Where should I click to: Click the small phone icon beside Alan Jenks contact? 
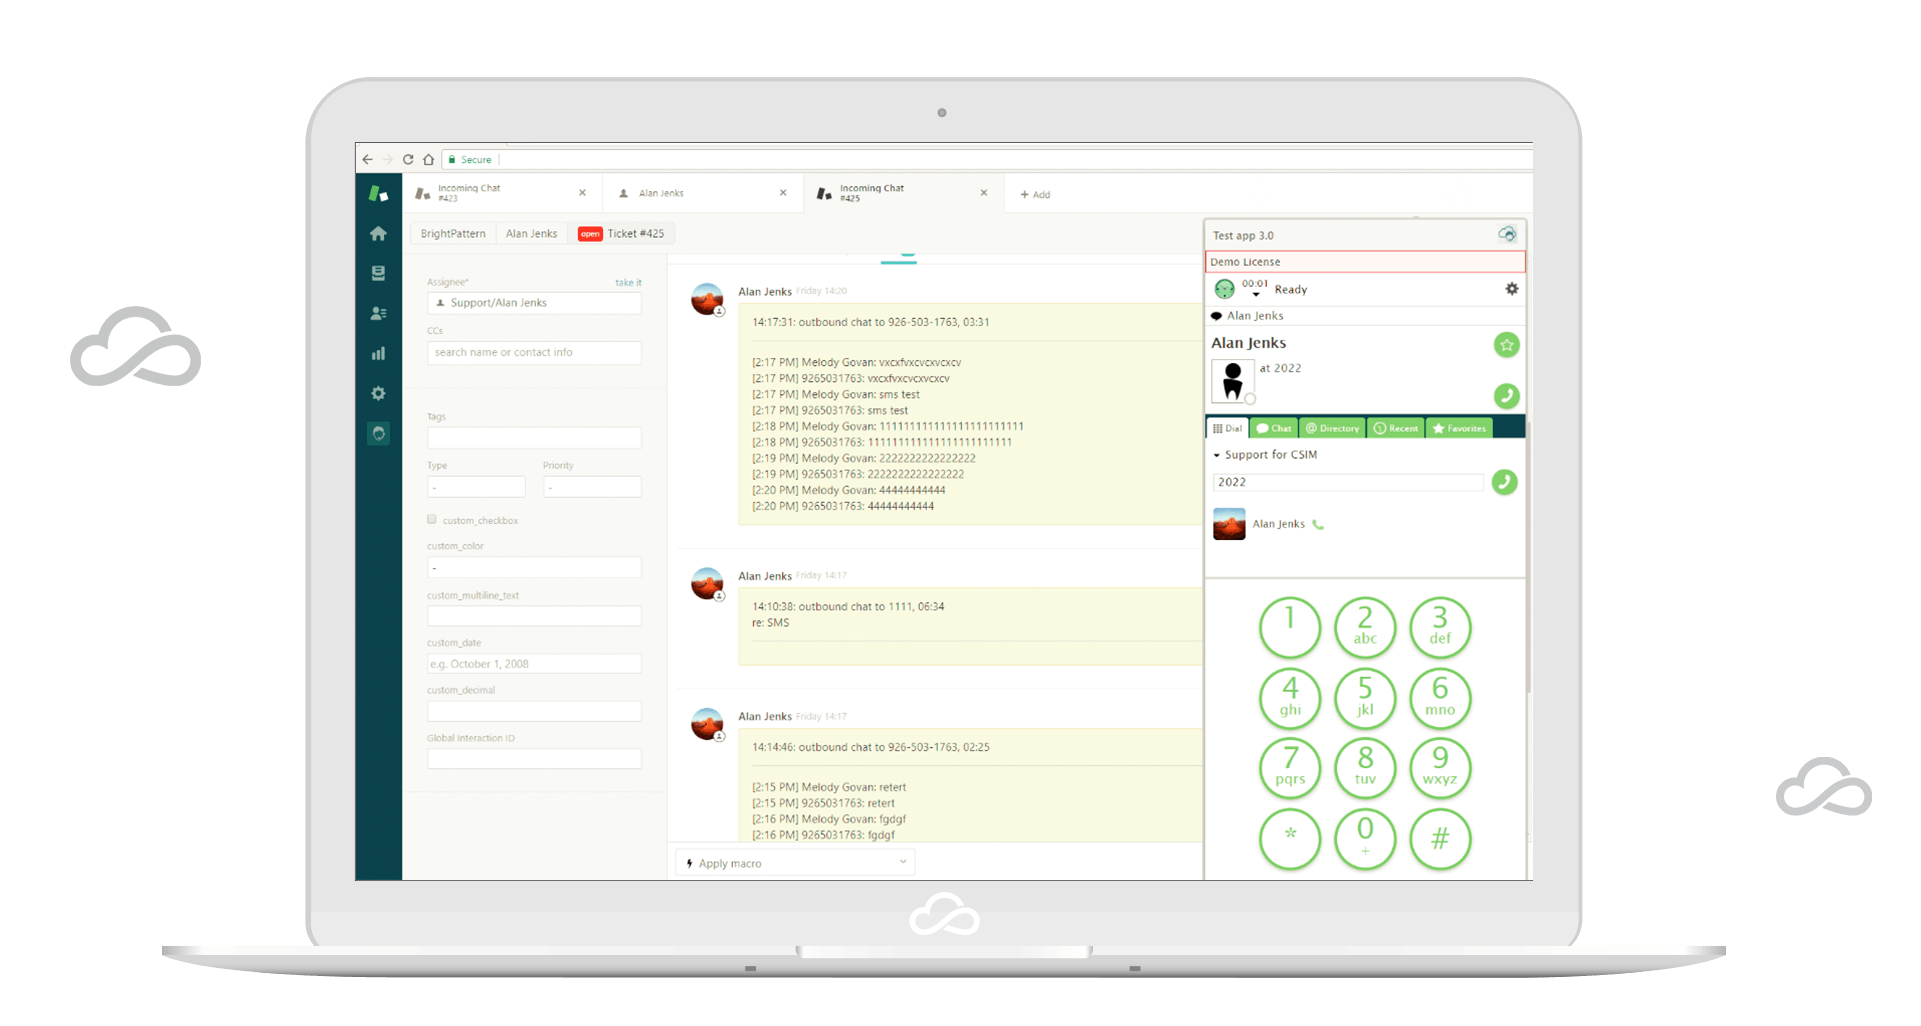(1318, 524)
